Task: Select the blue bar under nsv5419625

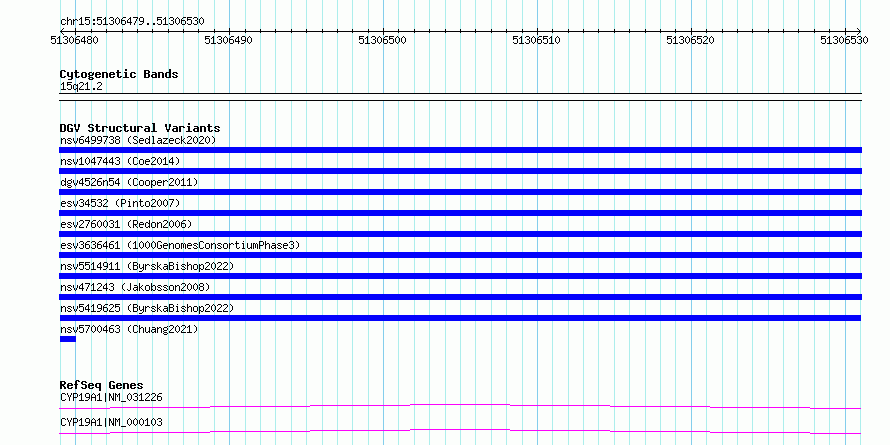Action: point(460,318)
